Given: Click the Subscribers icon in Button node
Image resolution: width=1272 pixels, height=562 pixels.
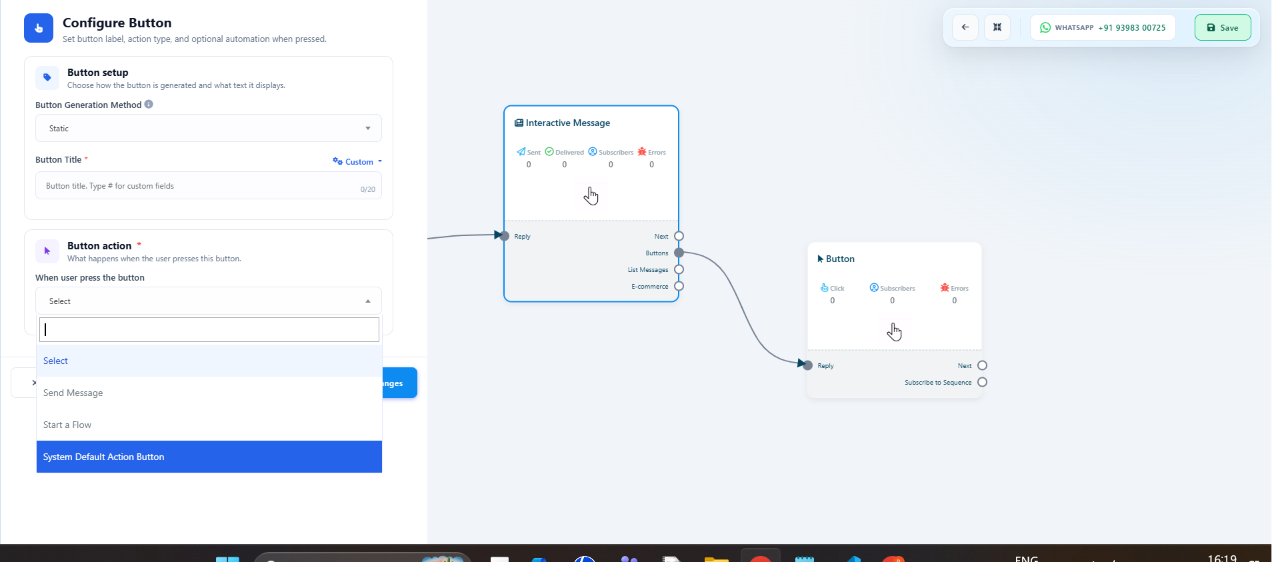Looking at the screenshot, I should (874, 287).
